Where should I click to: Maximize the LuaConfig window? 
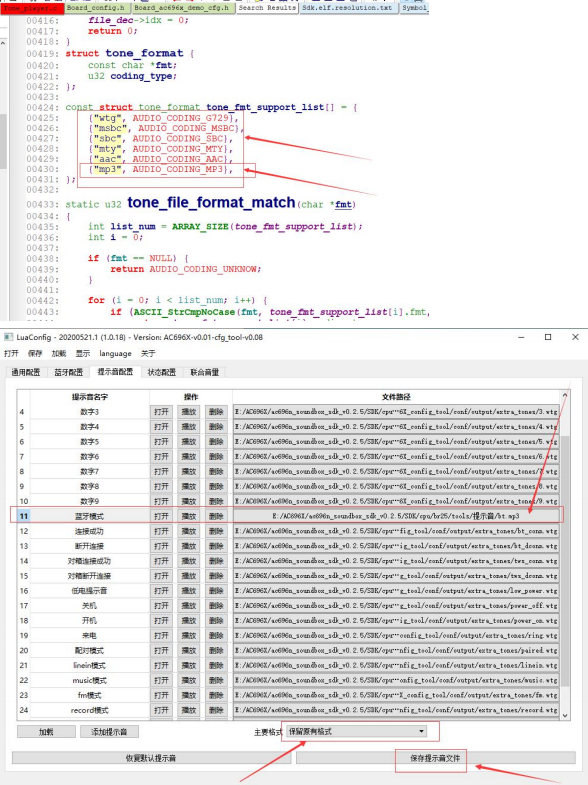click(x=548, y=337)
